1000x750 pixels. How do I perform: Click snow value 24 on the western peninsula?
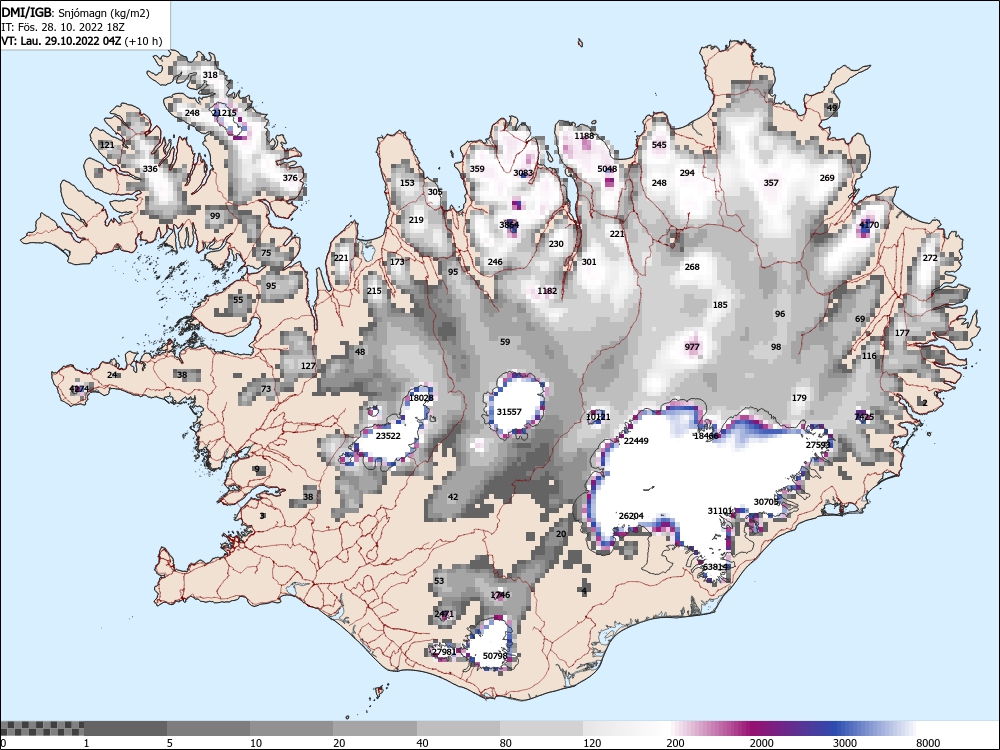point(112,374)
